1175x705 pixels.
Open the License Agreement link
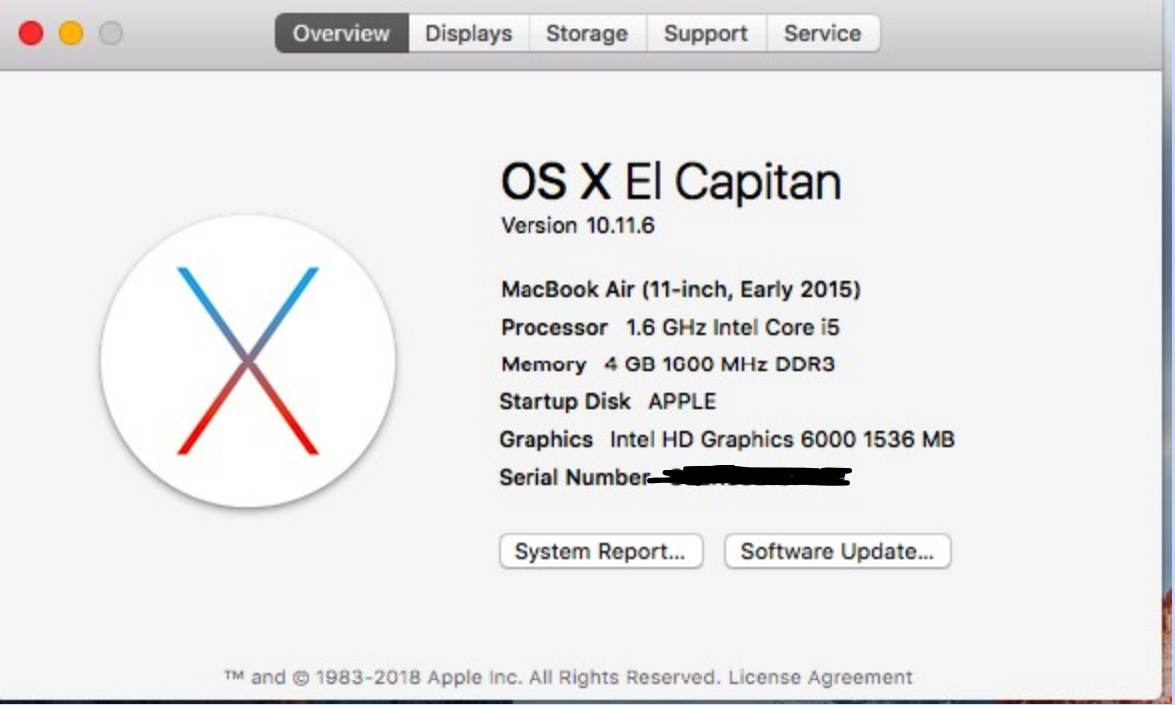tap(820, 677)
